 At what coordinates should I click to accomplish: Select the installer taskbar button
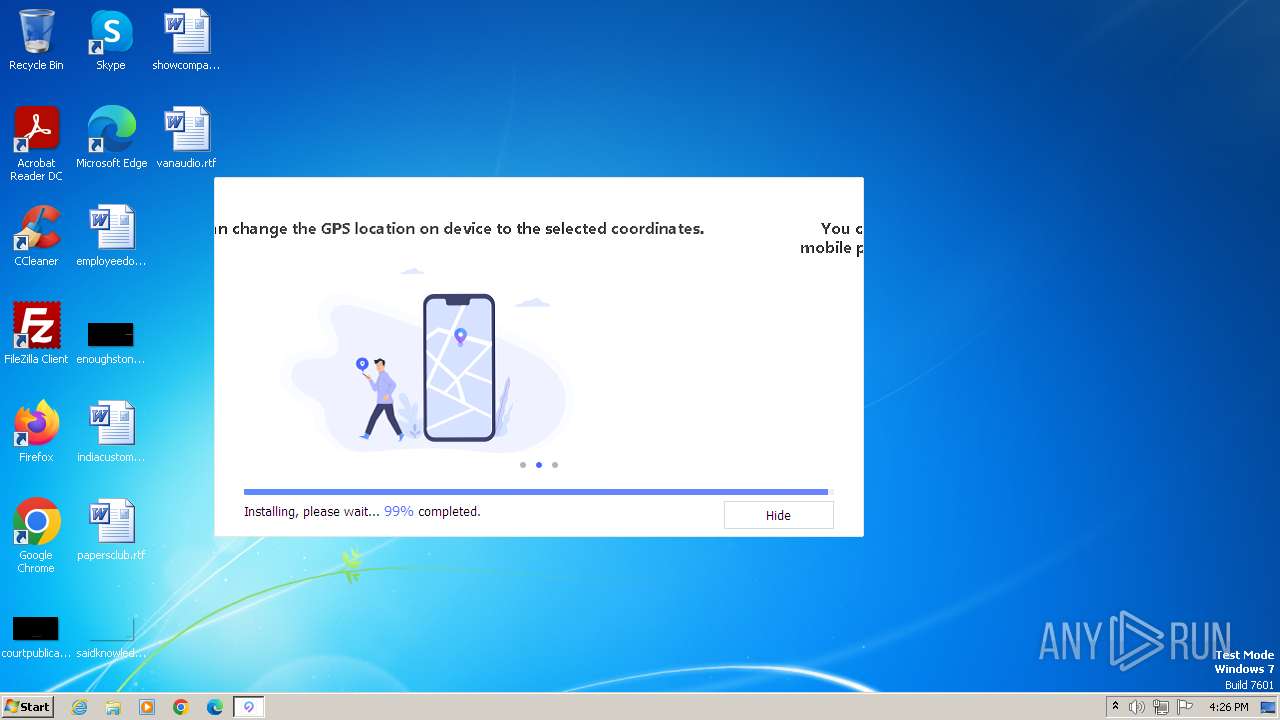pos(249,707)
